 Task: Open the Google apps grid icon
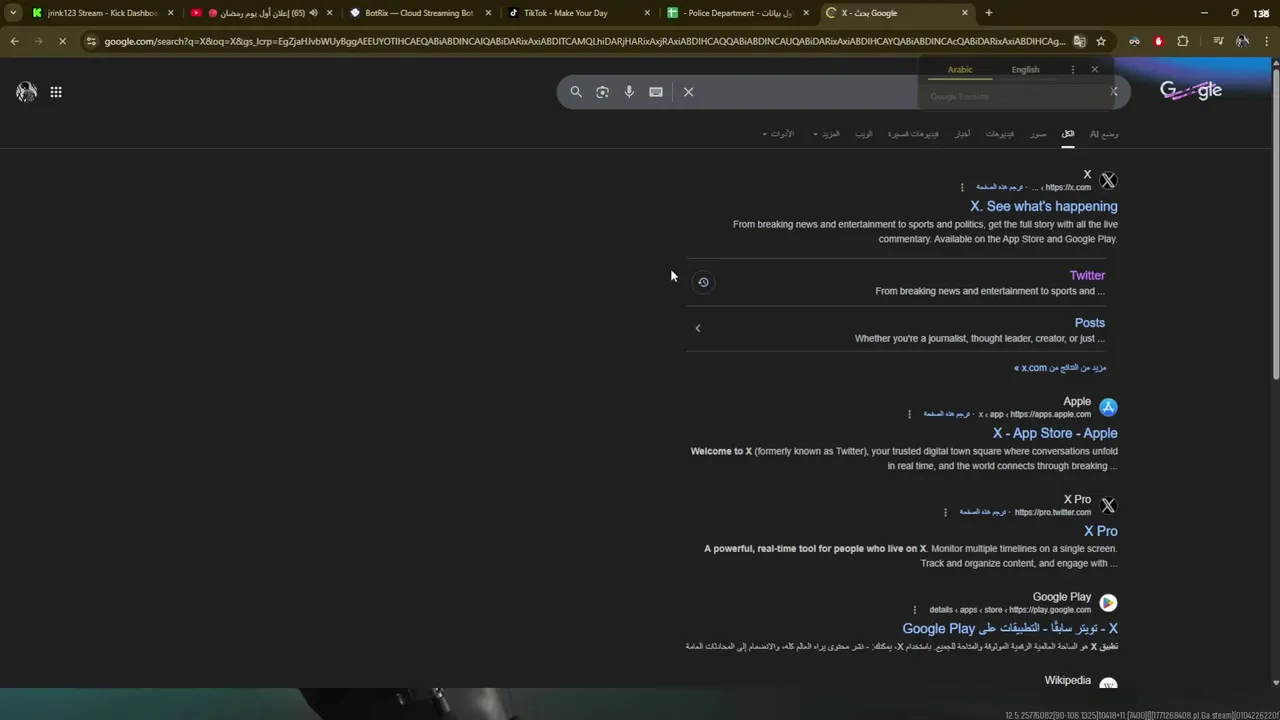point(56,92)
